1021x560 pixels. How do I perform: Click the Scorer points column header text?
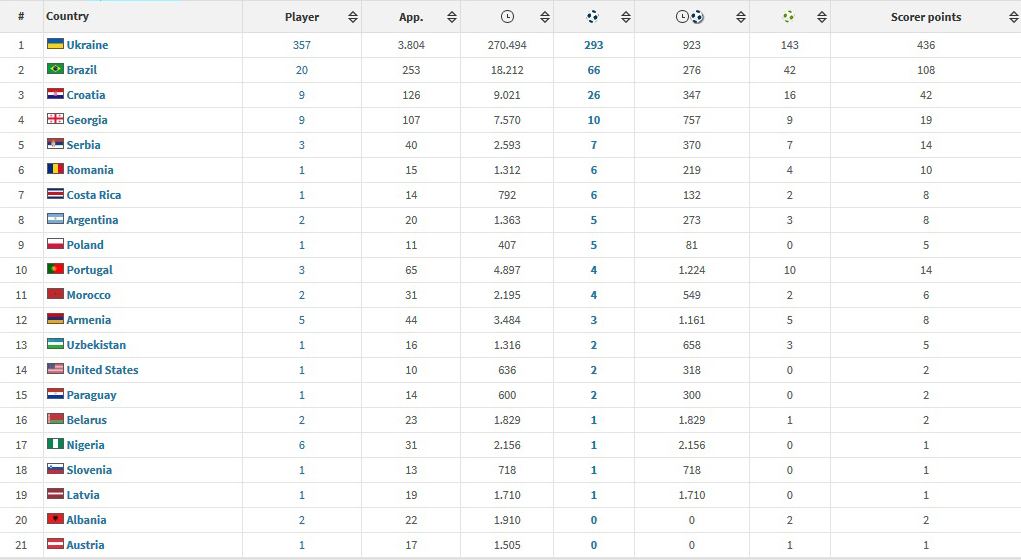[x=925, y=17]
